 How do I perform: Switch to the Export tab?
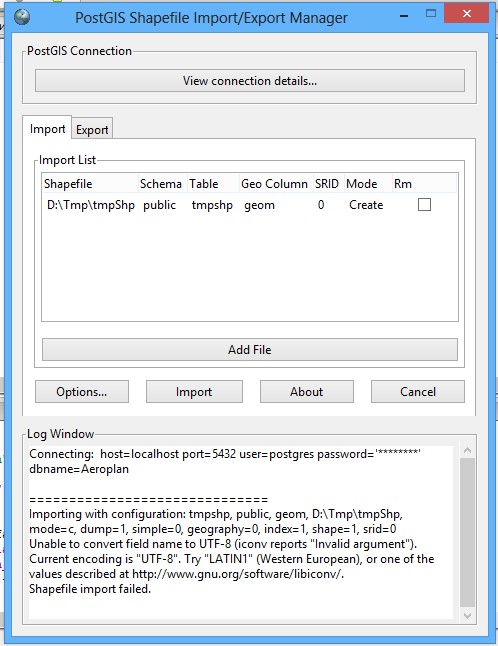point(92,130)
